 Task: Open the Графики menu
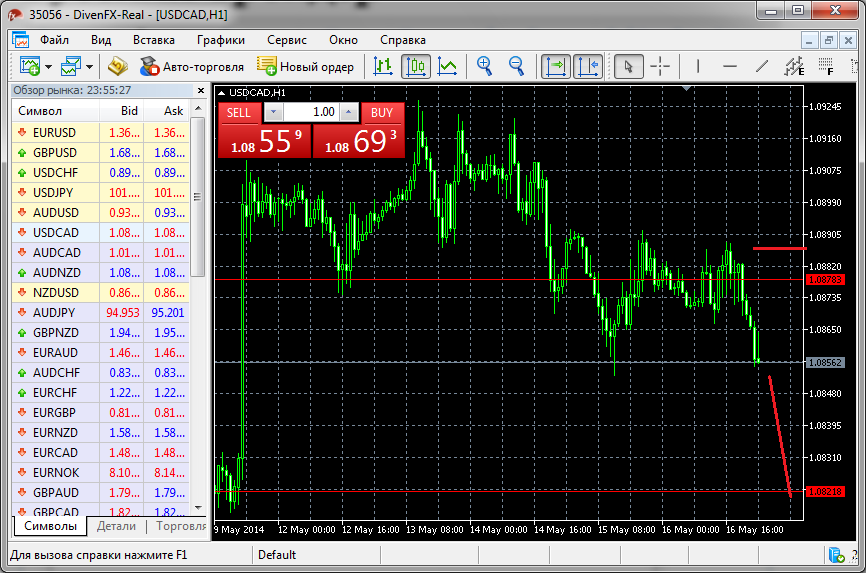(220, 40)
